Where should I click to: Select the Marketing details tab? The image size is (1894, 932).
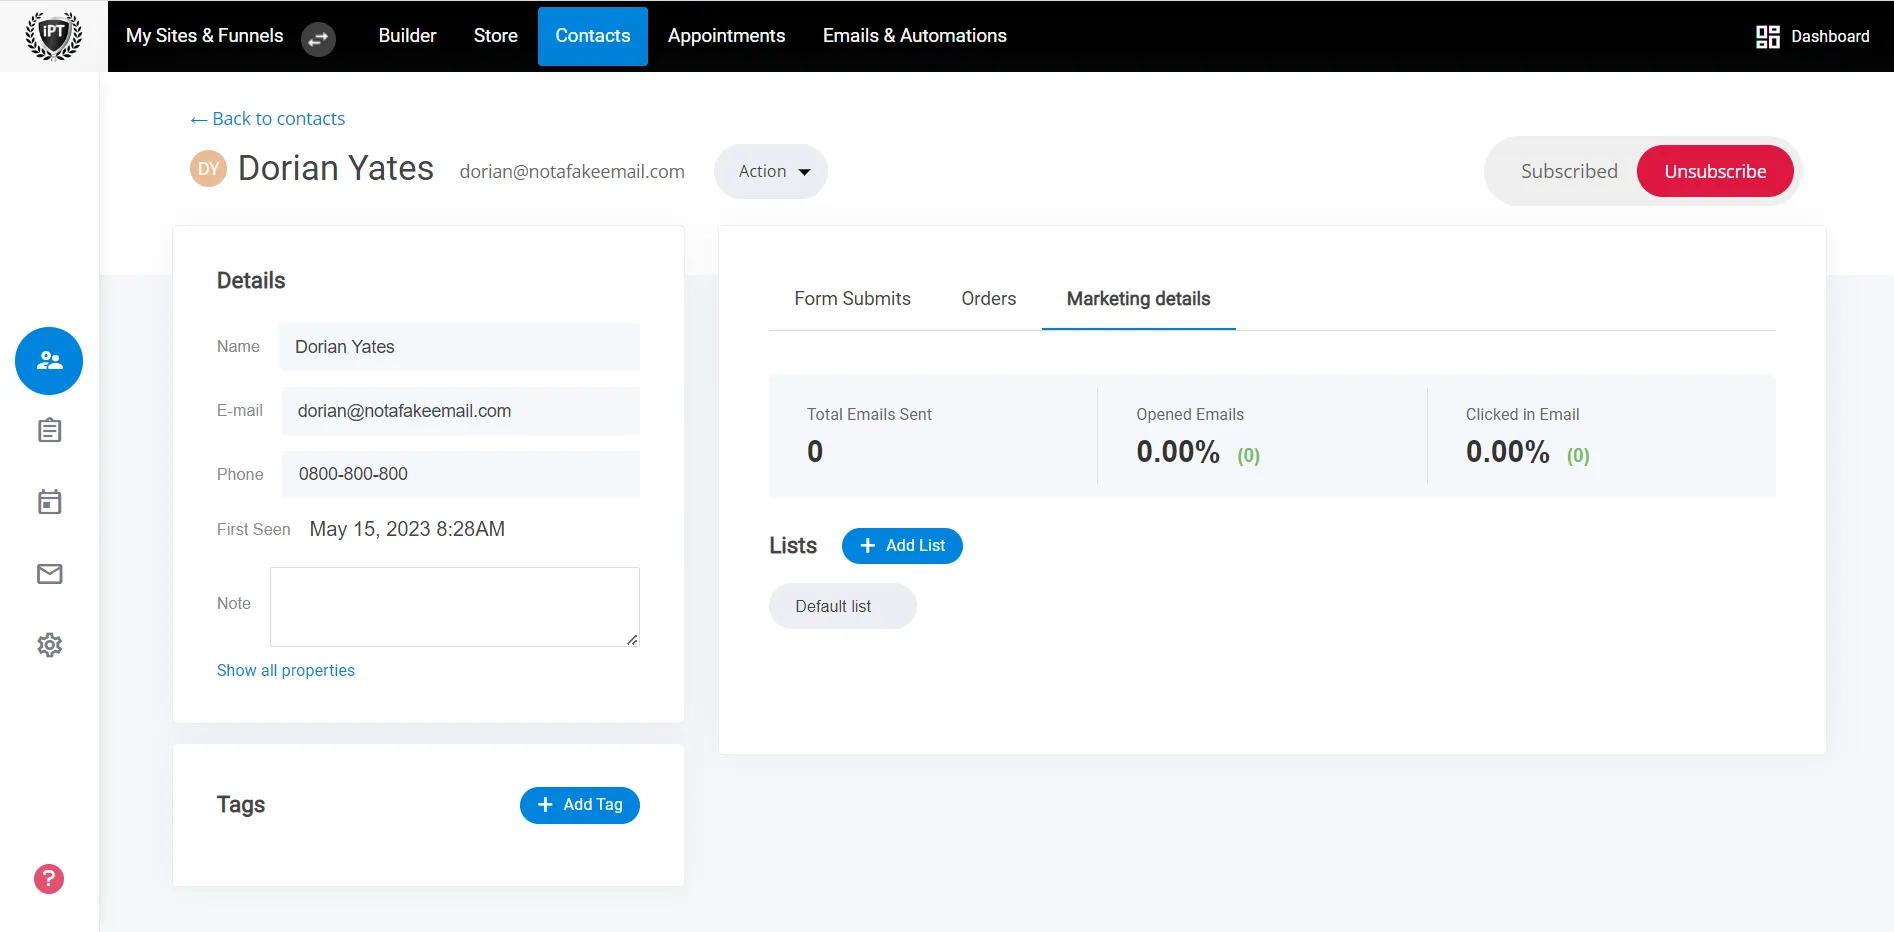tap(1138, 299)
